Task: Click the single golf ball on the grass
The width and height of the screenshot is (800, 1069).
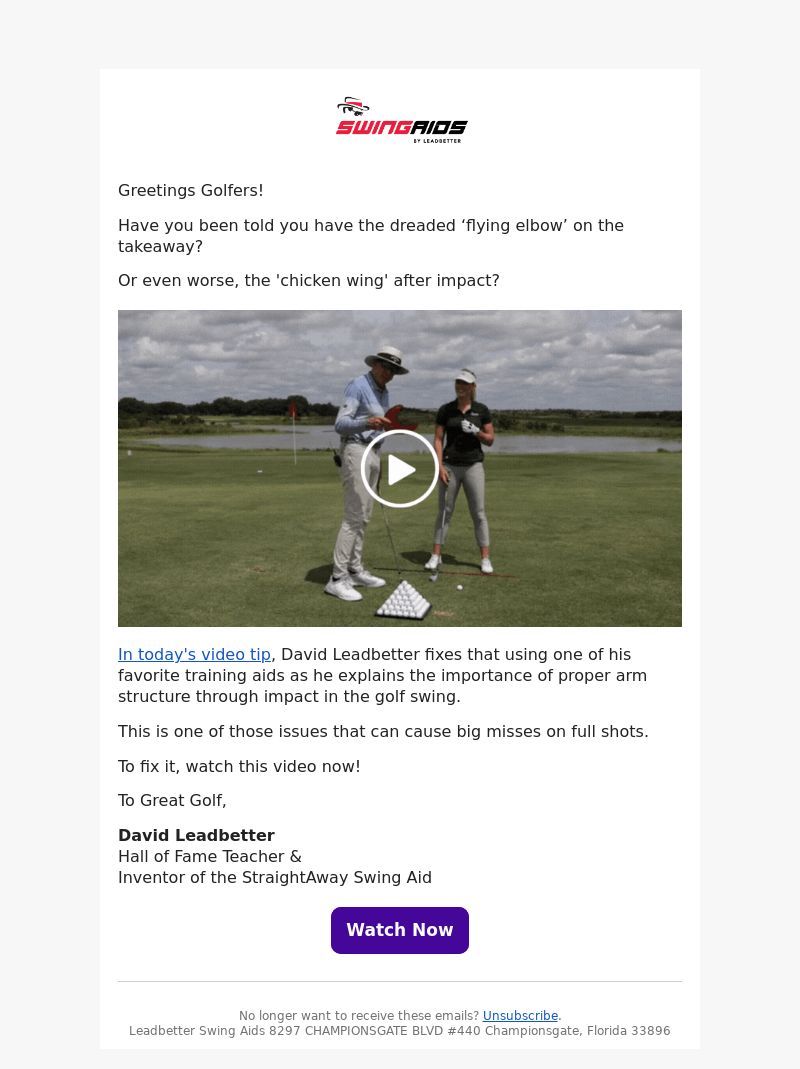Action: (x=460, y=586)
